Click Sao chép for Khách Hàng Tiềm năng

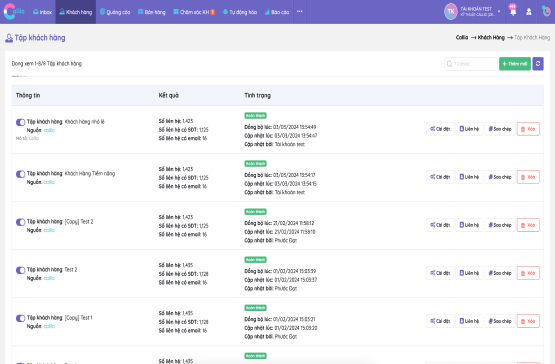[500, 177]
